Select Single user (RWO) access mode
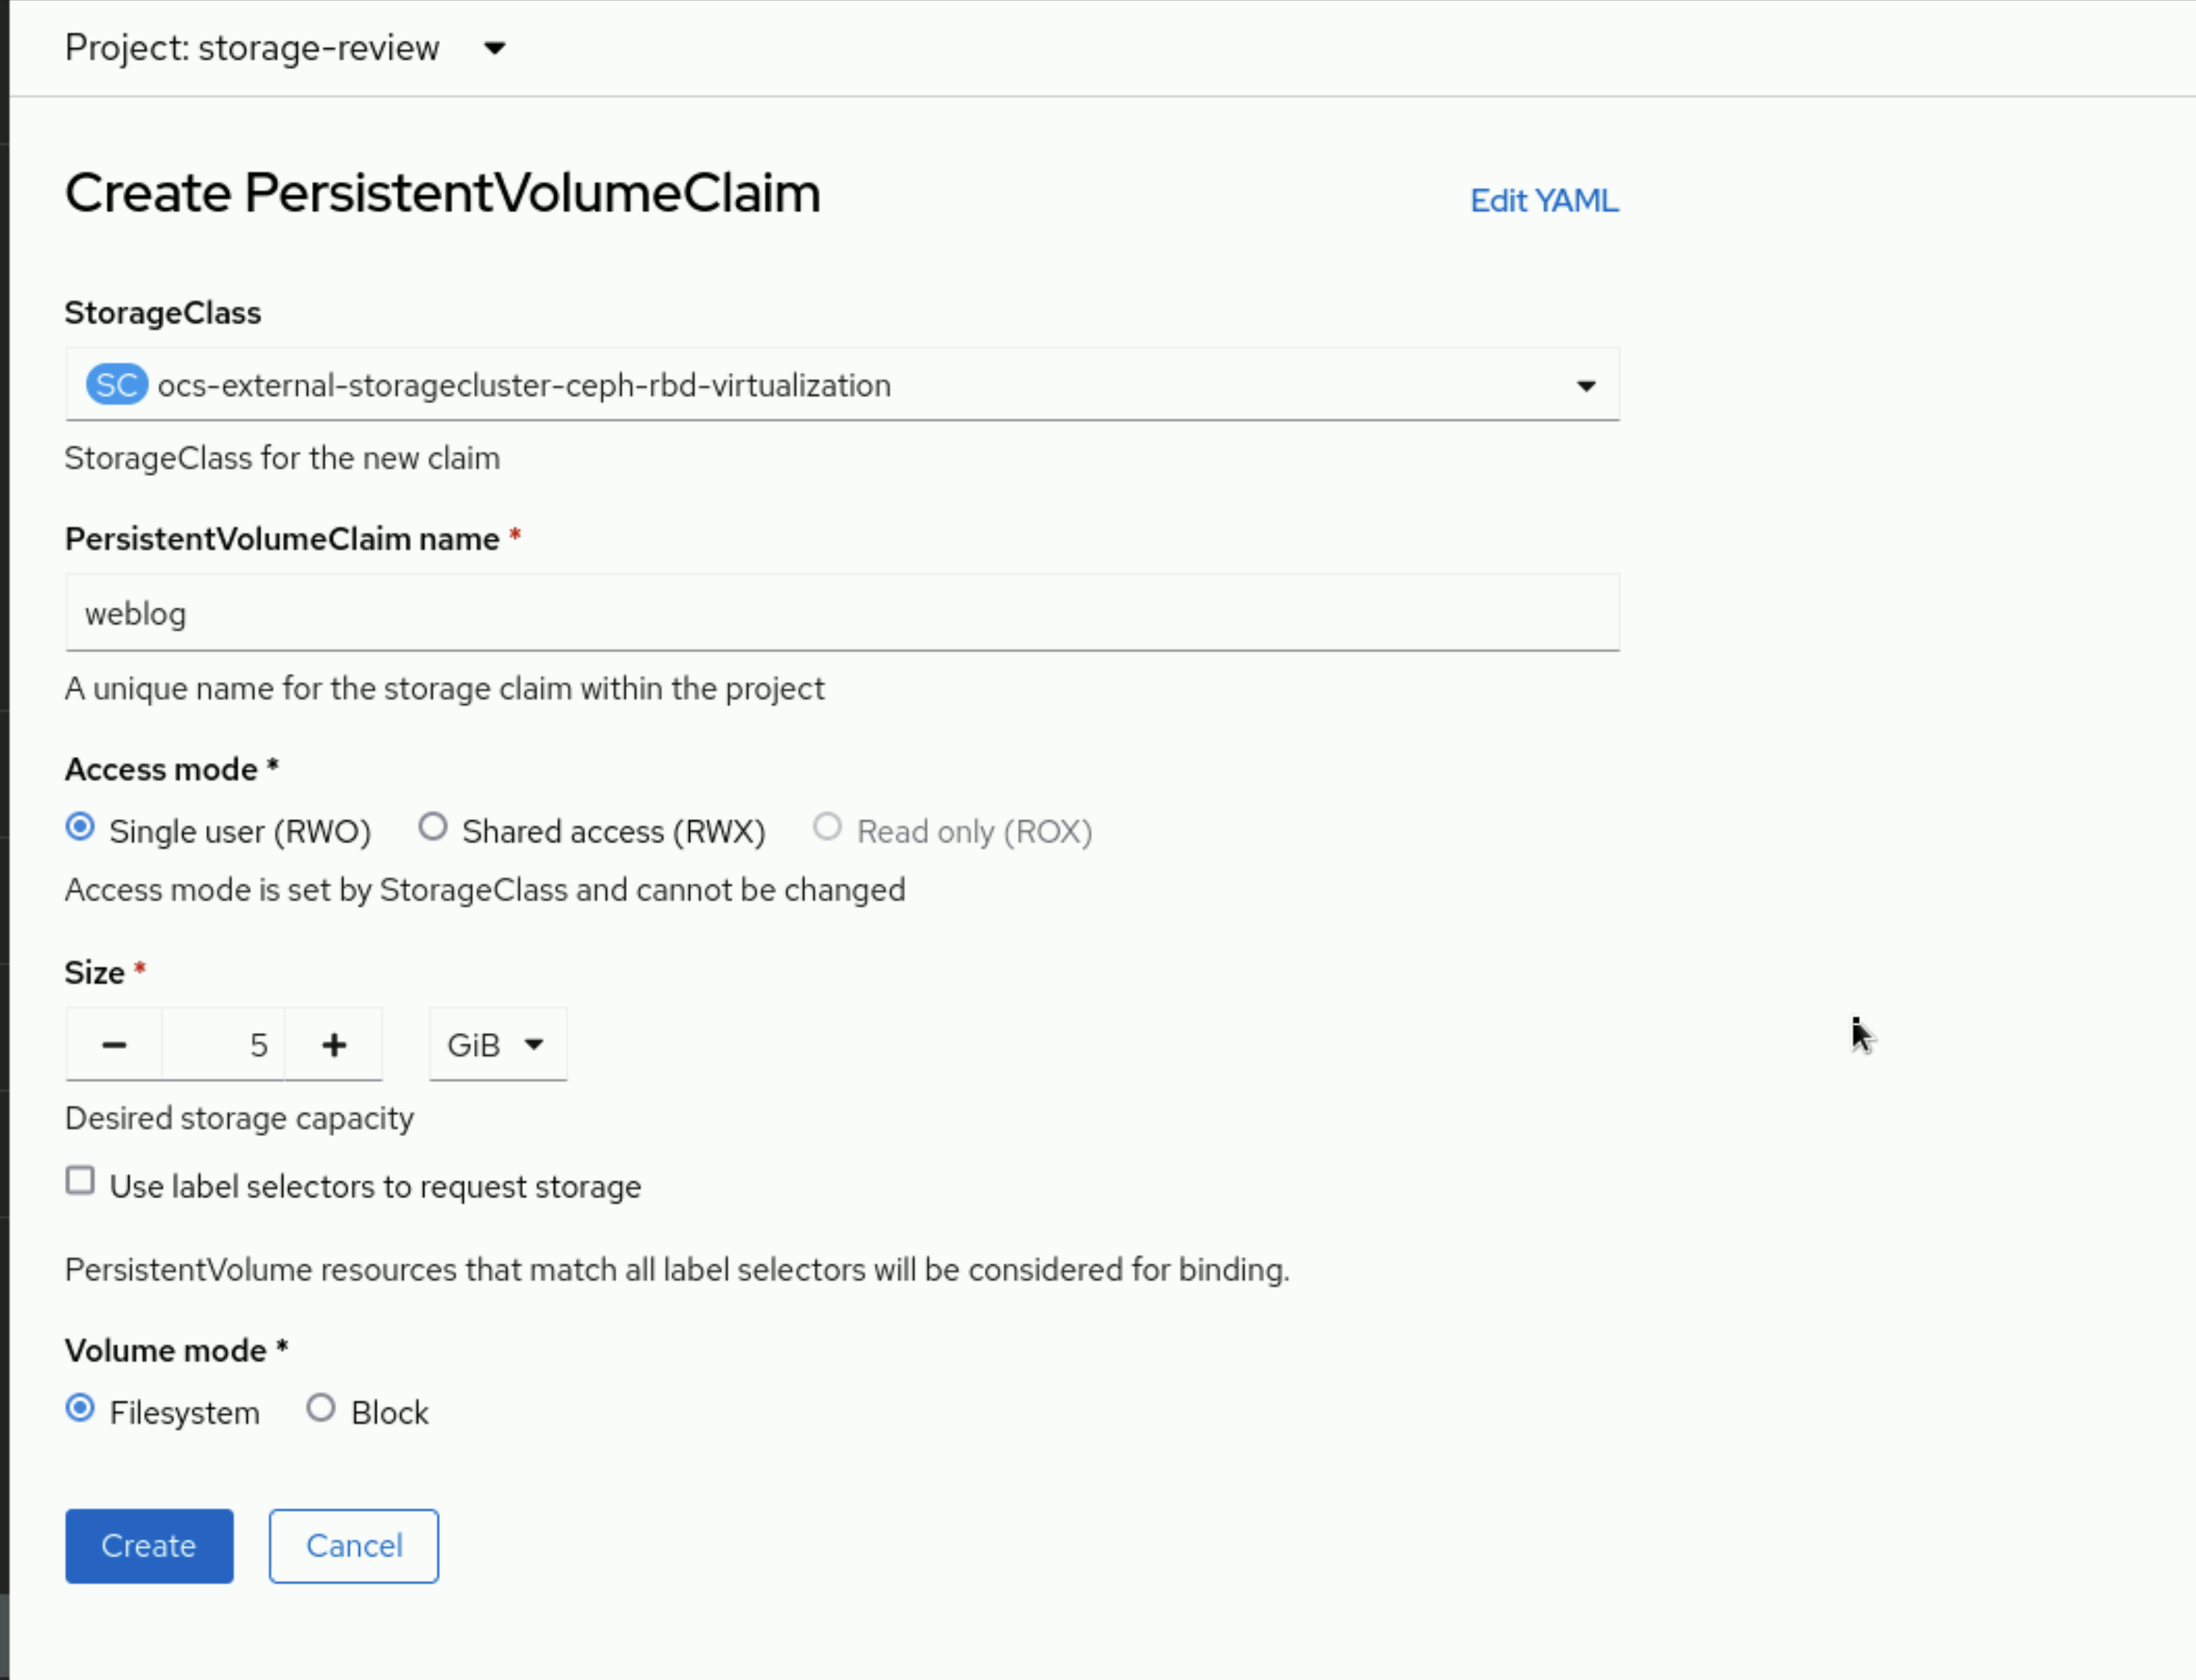This screenshot has height=1680, width=2196. [x=80, y=828]
